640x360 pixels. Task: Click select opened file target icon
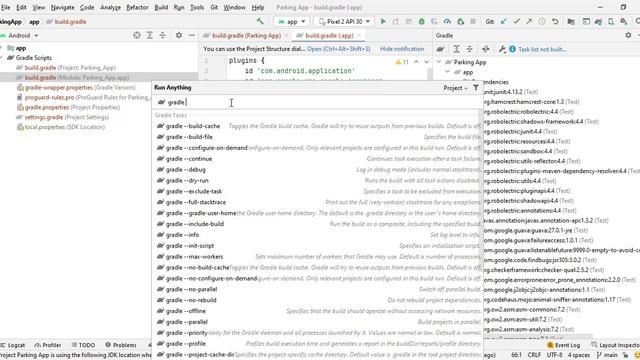point(137,36)
